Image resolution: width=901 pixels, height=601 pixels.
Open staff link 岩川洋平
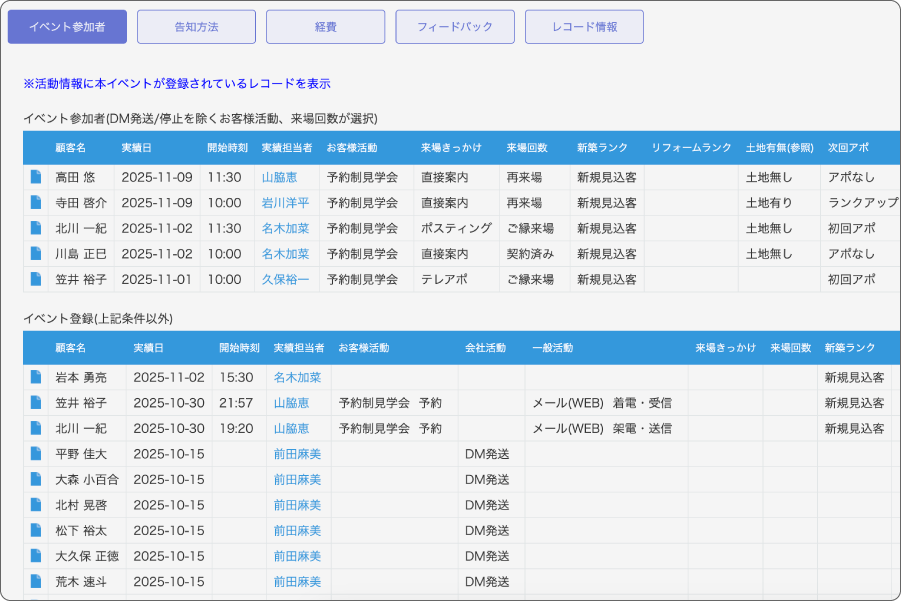285,203
